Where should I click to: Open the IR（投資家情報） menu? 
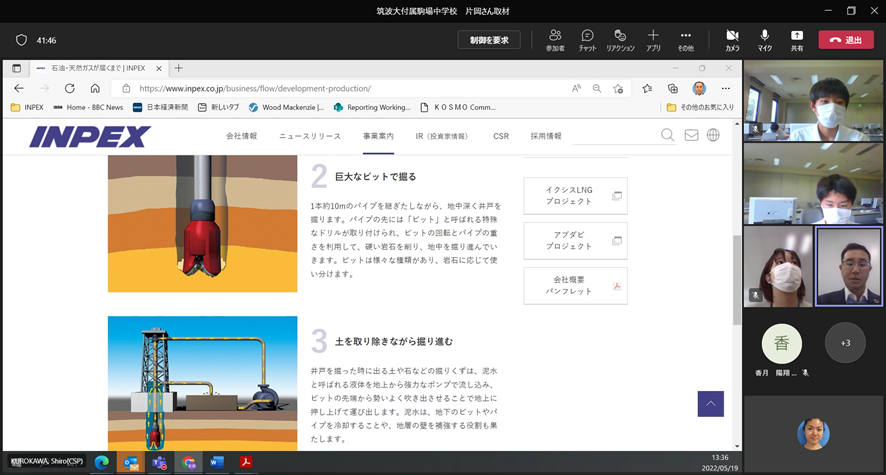pyautogui.click(x=442, y=136)
